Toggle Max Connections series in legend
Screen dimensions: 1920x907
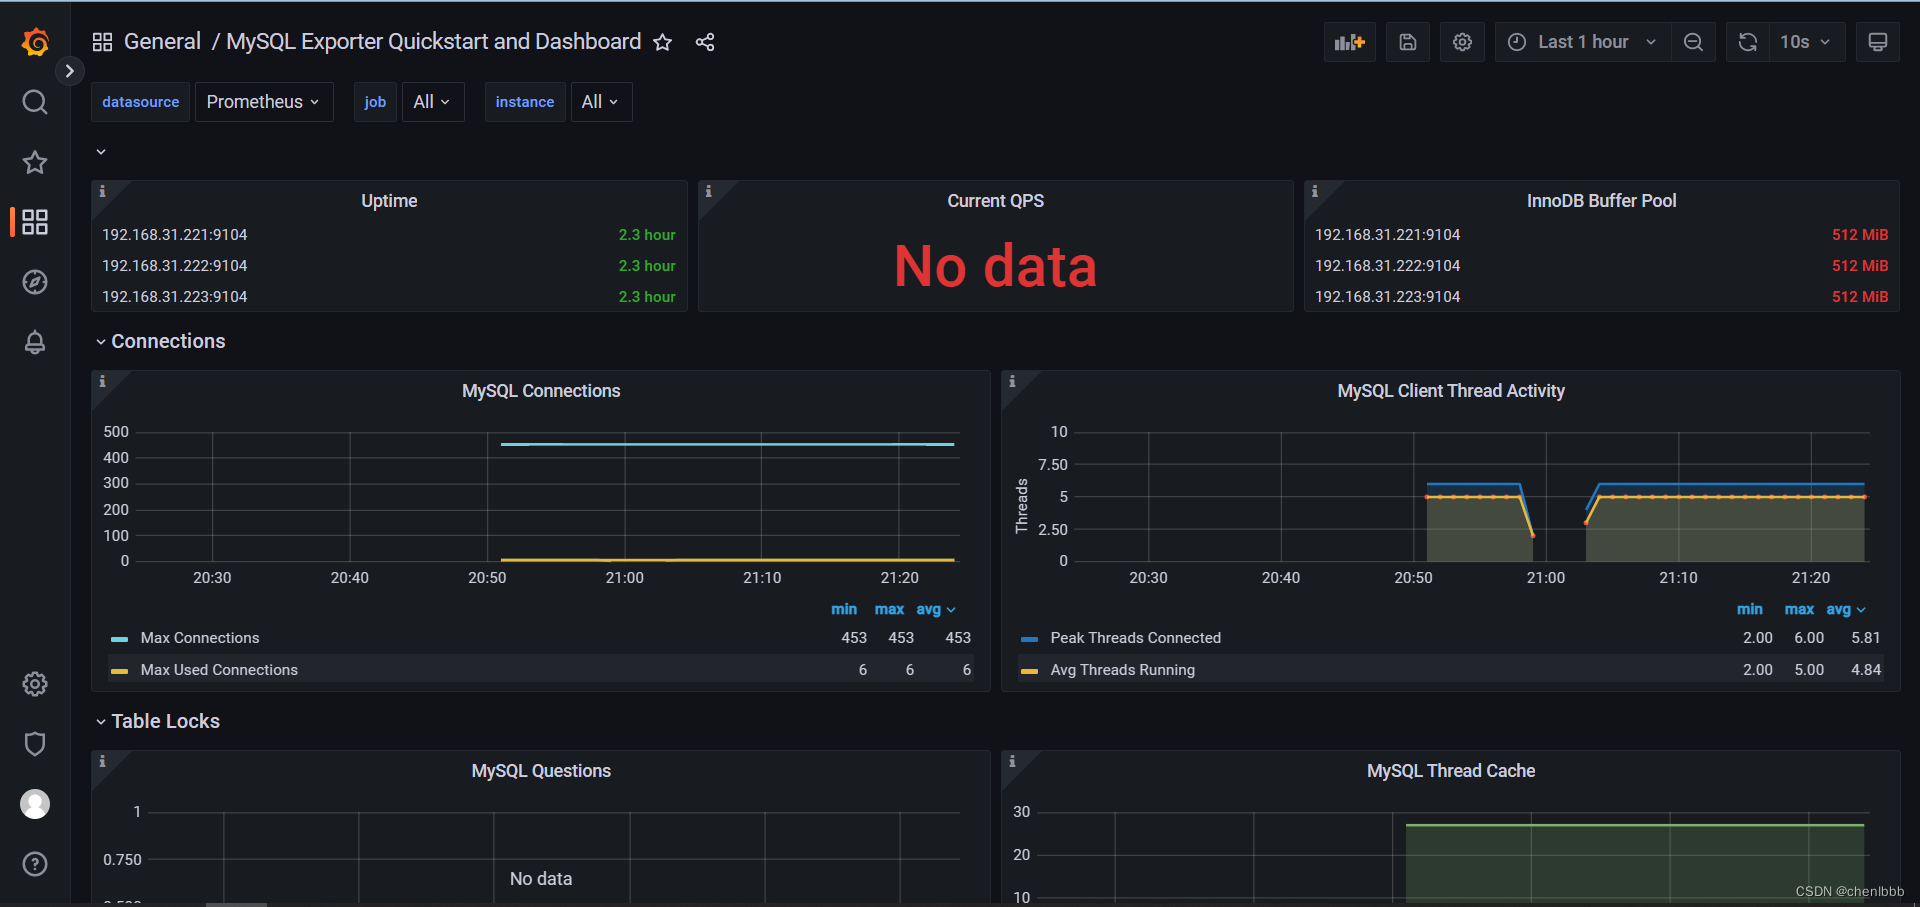pos(200,638)
